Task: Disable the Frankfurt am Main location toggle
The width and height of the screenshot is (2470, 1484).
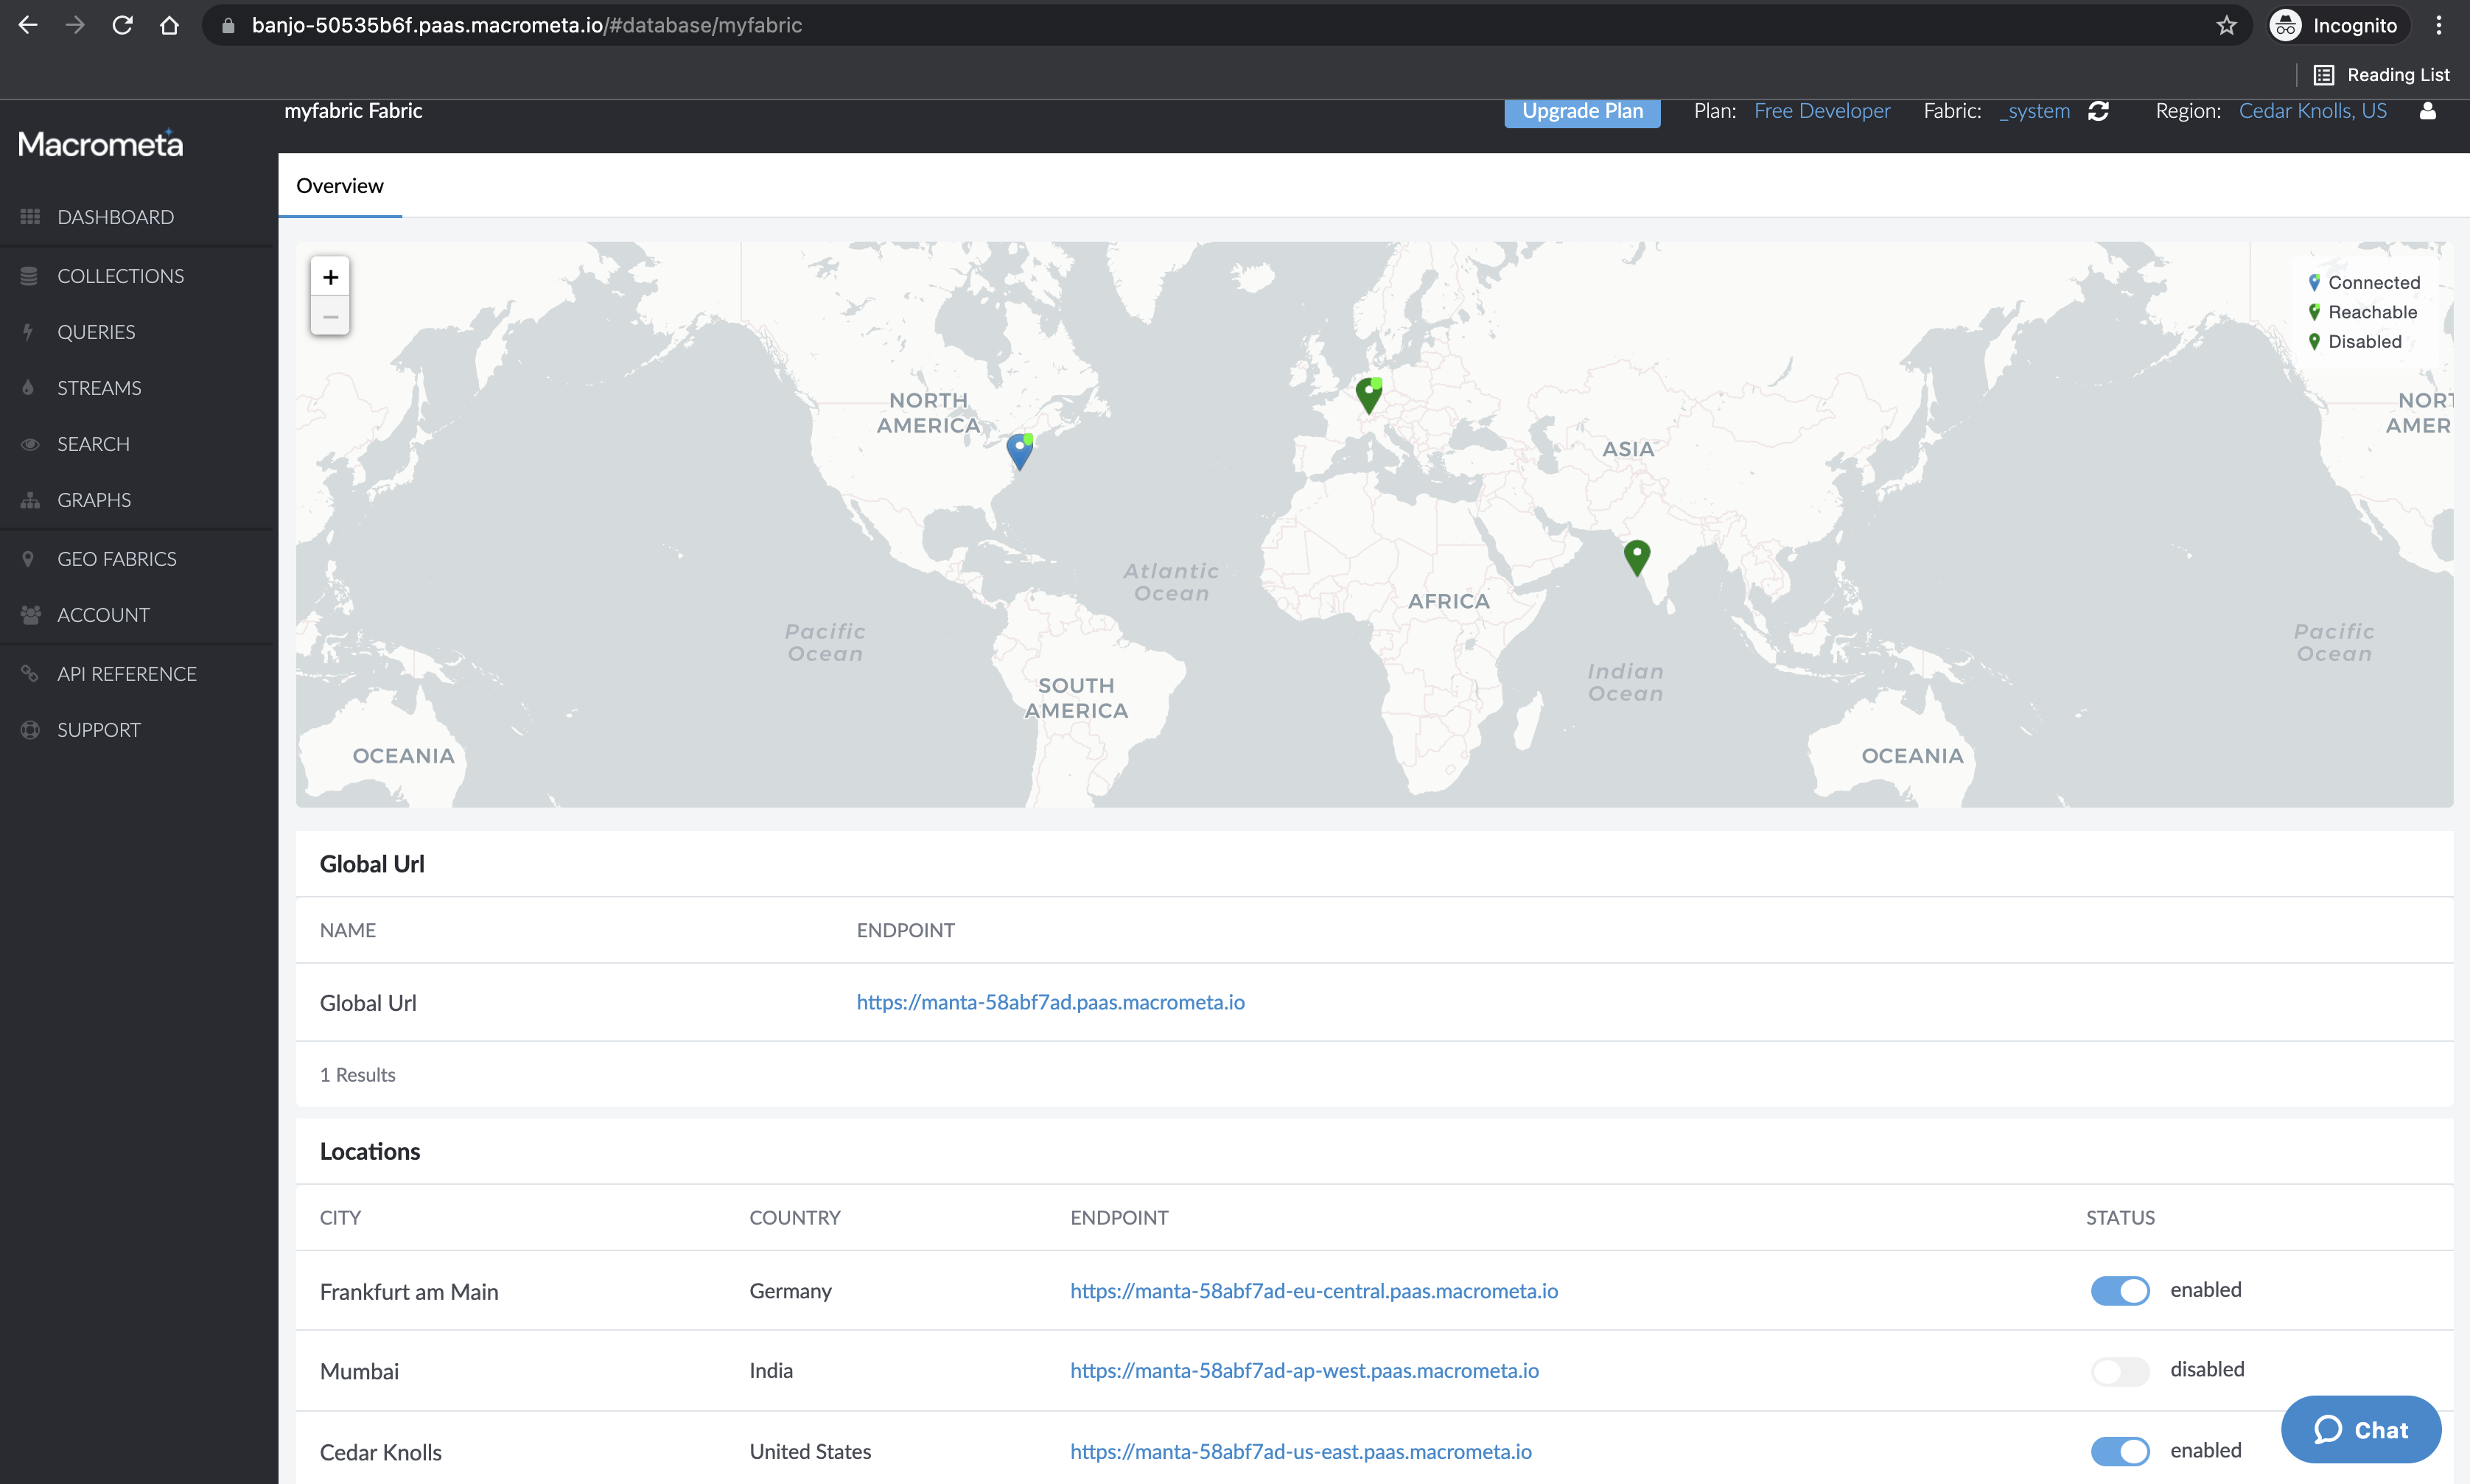Action: click(x=2119, y=1290)
